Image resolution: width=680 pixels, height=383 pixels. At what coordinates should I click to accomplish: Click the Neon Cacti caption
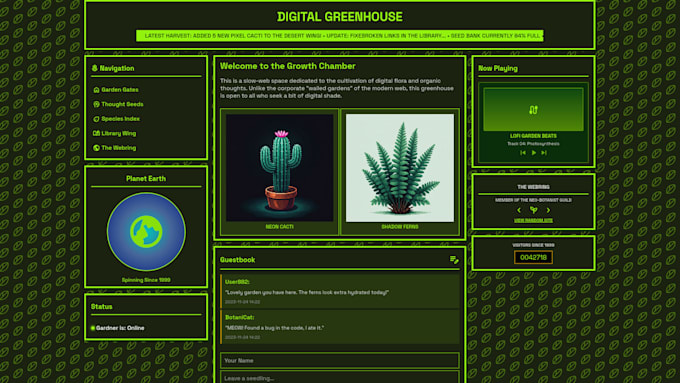click(280, 227)
